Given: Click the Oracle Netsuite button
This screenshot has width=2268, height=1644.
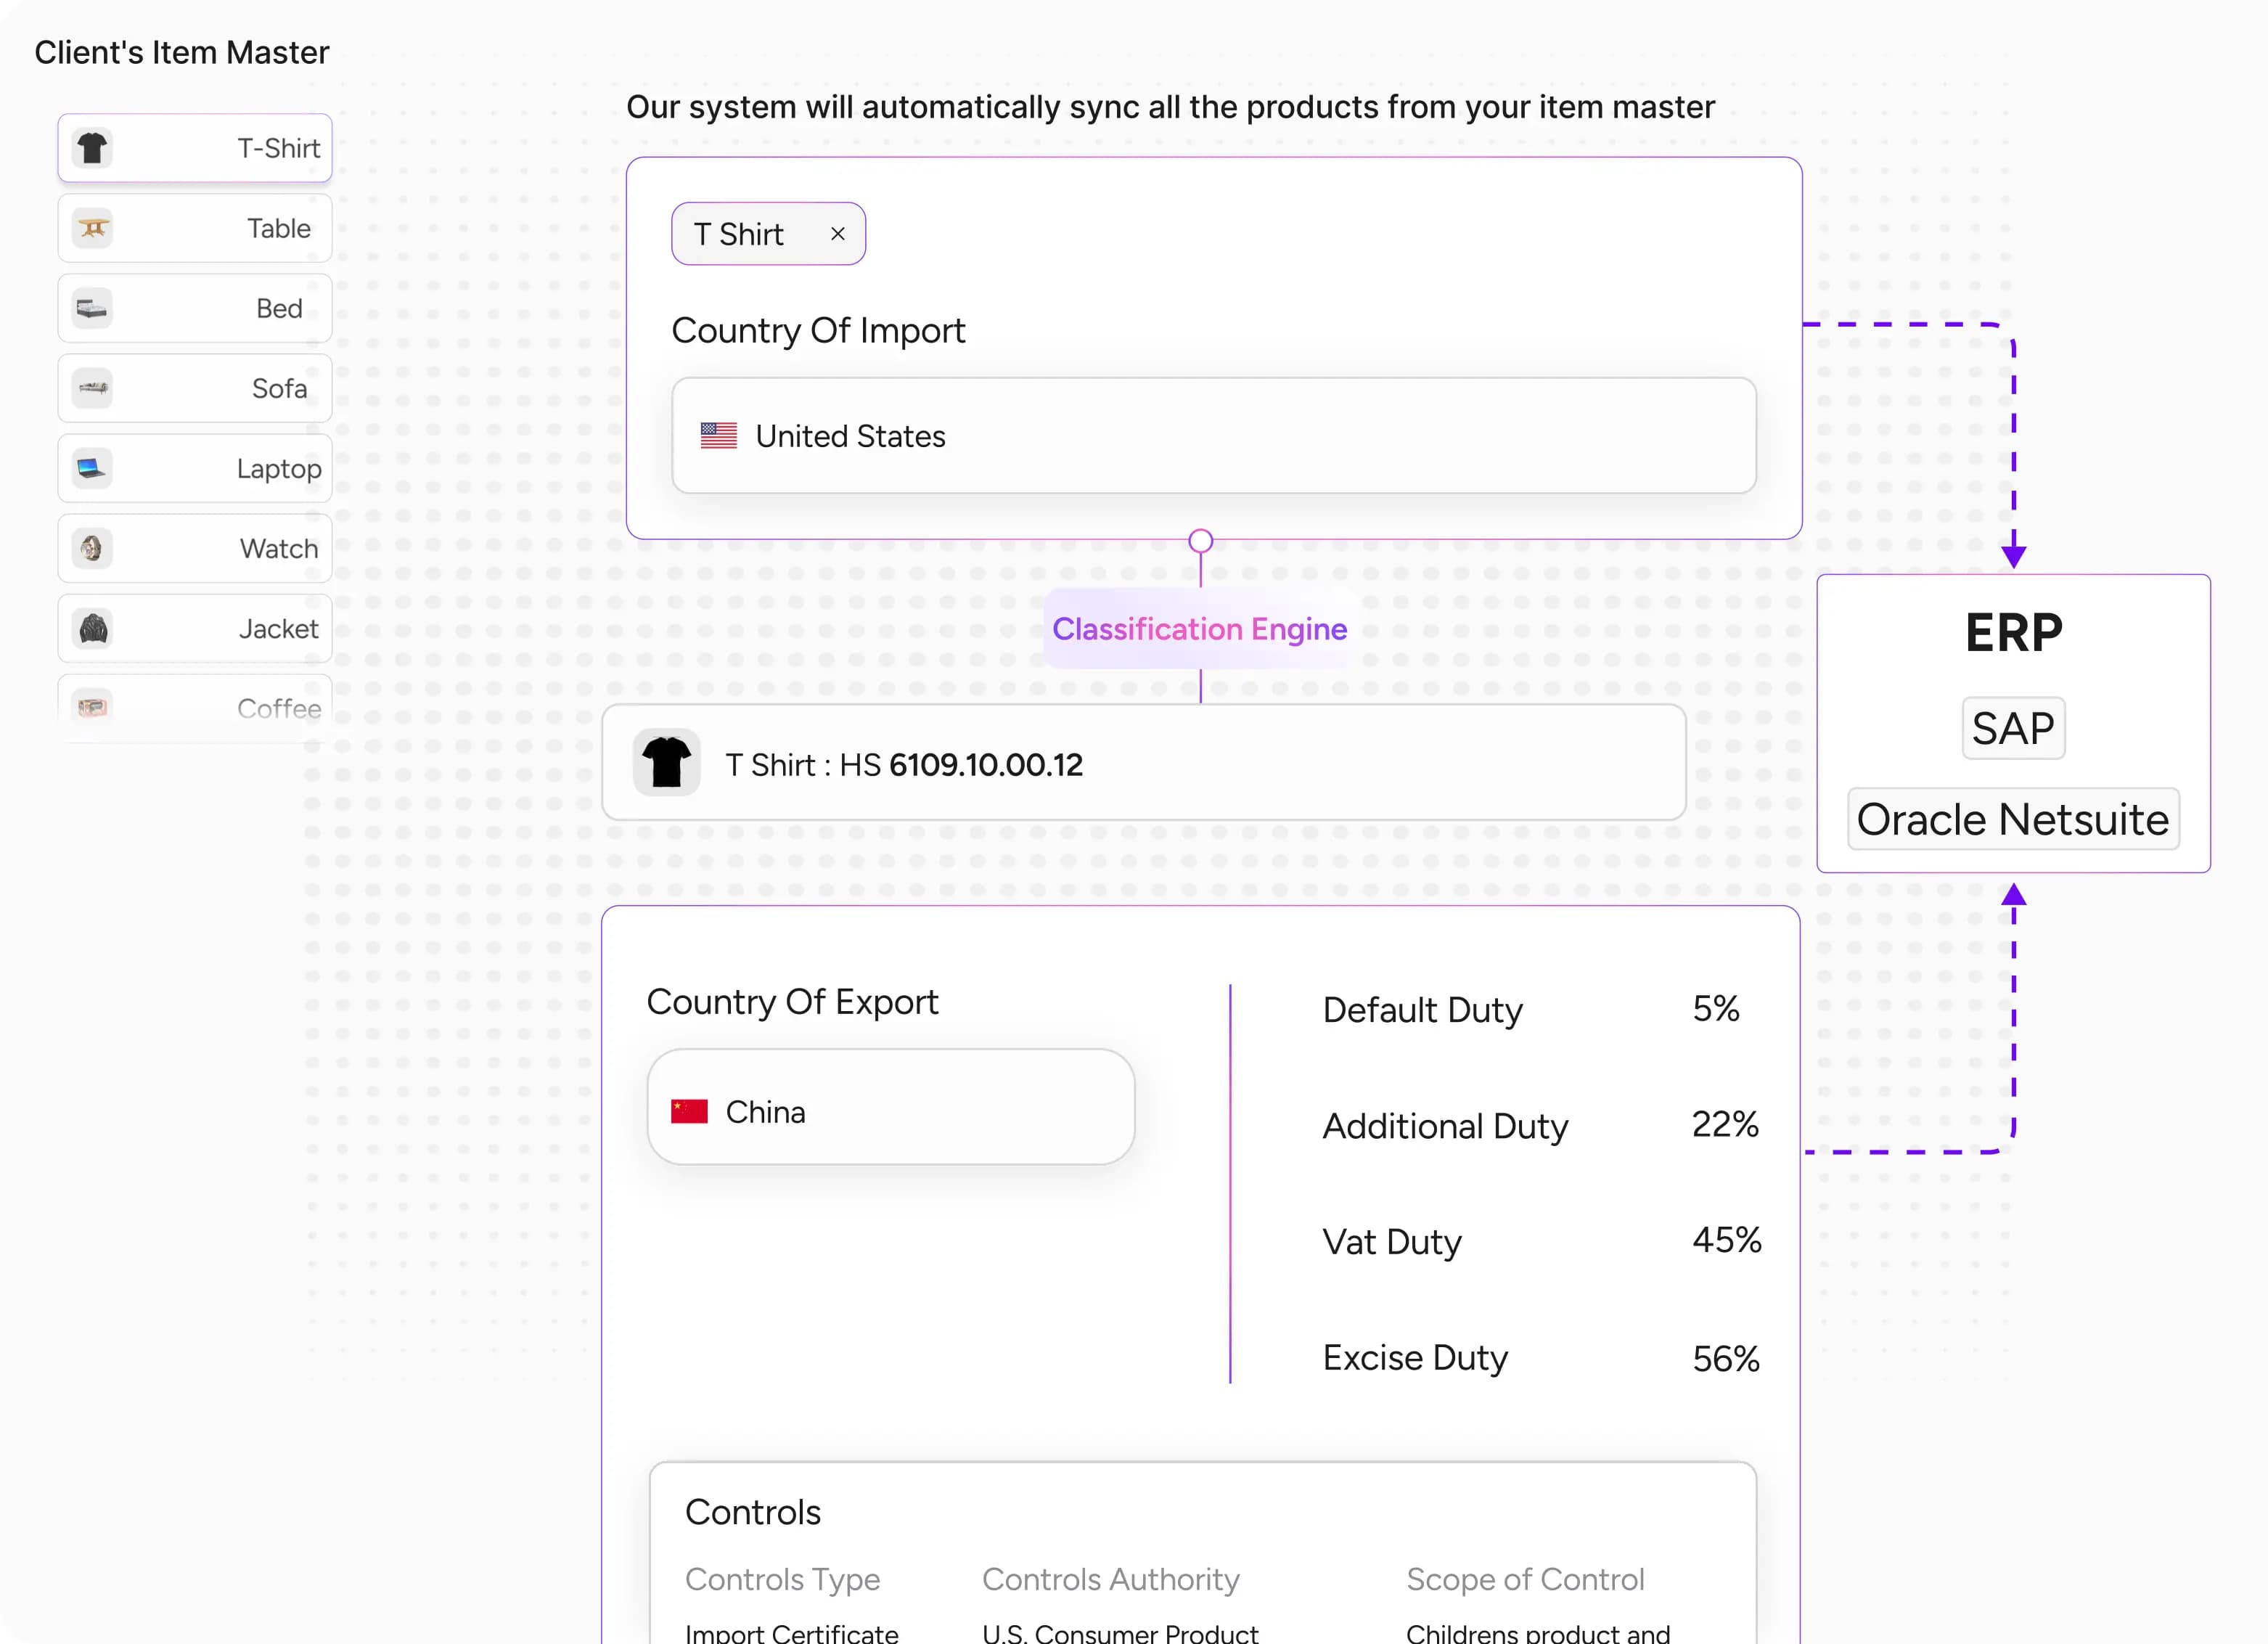Looking at the screenshot, I should [x=2012, y=819].
